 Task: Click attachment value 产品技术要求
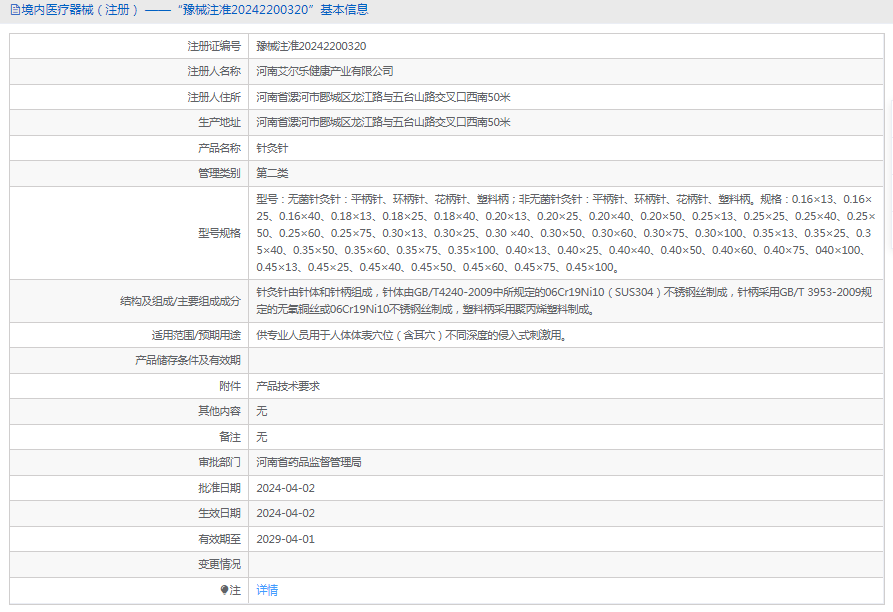[288, 386]
